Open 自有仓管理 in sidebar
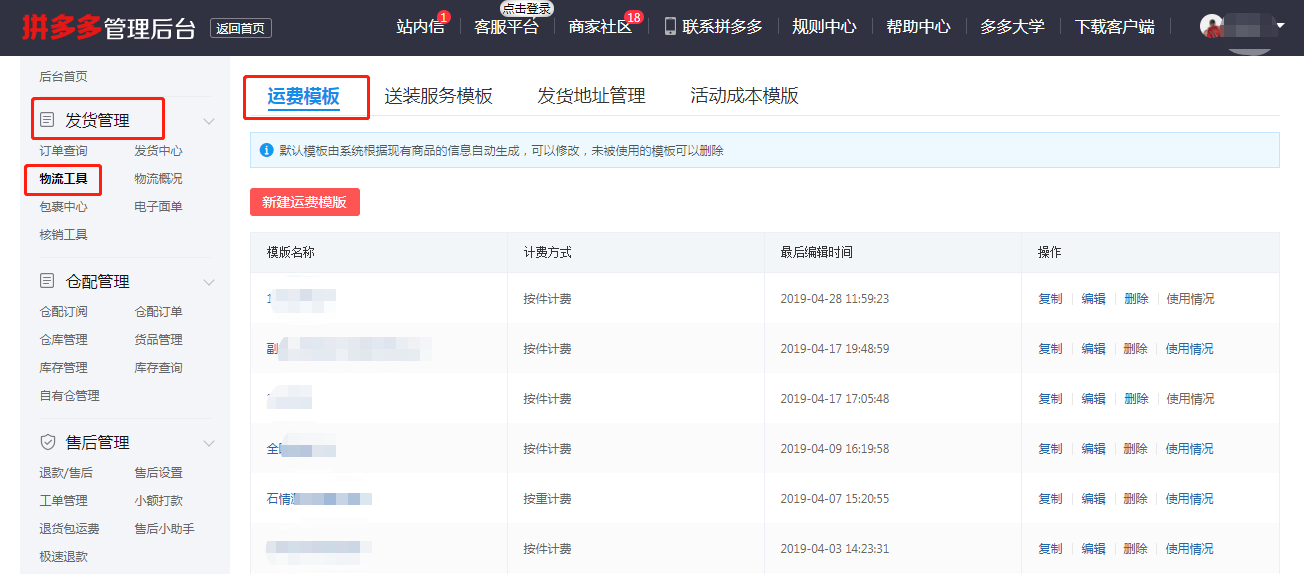 pos(69,396)
